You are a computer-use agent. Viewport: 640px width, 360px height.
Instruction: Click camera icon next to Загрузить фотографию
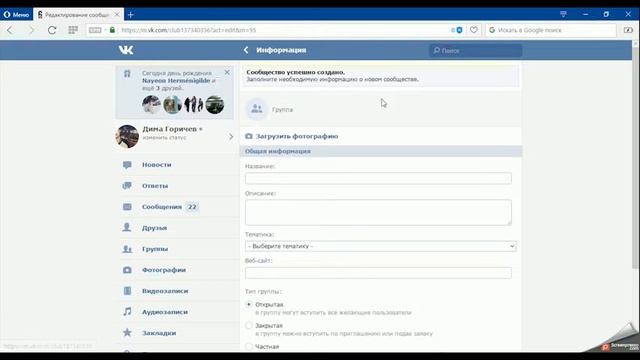coord(249,136)
